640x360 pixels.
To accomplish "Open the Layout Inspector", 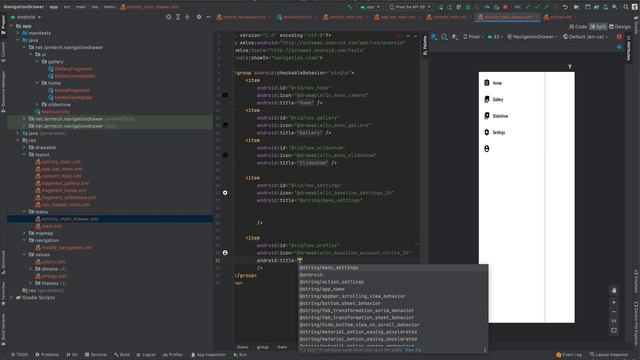I will point(609,355).
